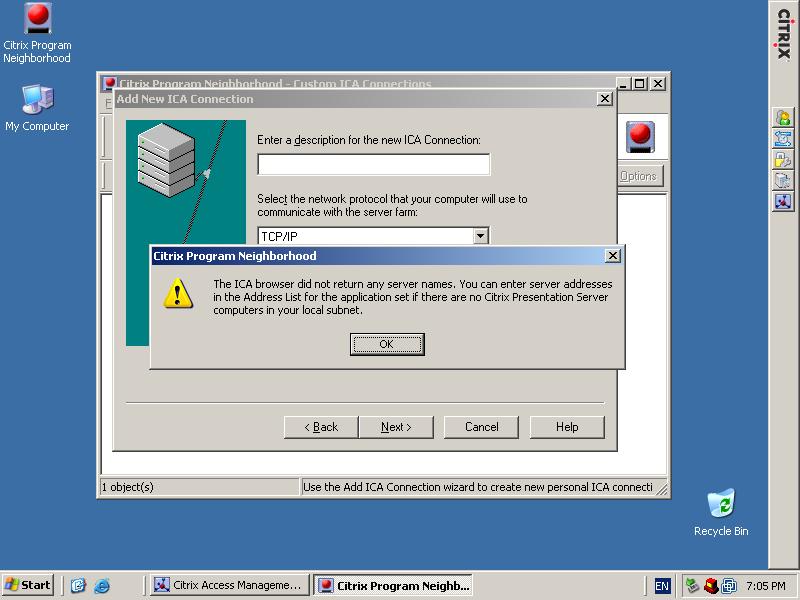
Task: Click the yellow warning icon in the dialog
Action: click(178, 293)
